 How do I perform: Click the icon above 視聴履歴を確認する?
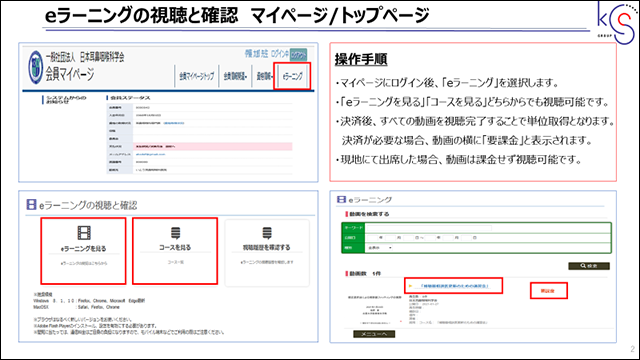coord(267,233)
